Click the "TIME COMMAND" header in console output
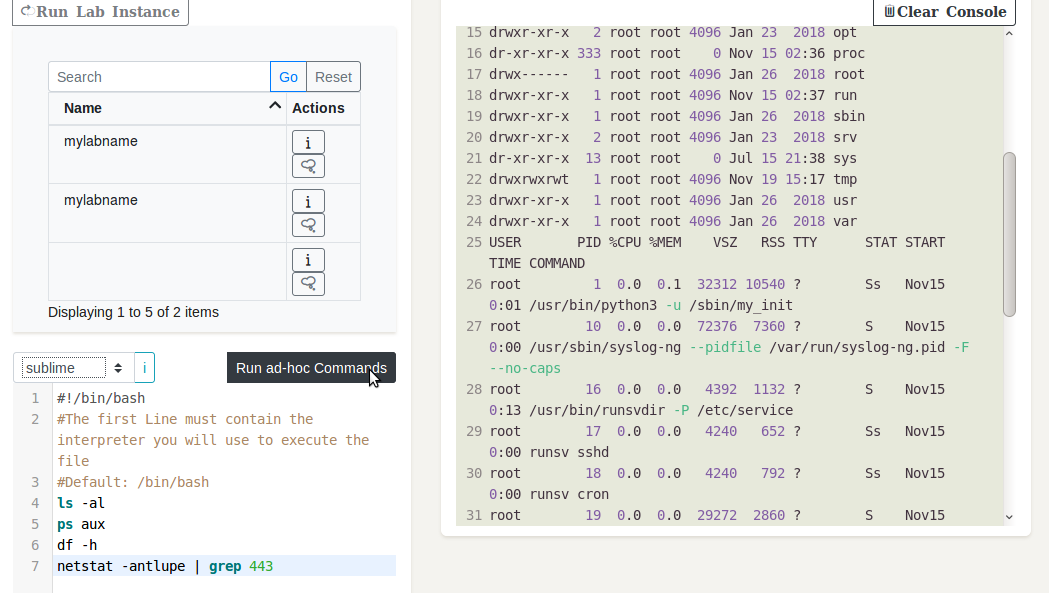 point(537,263)
